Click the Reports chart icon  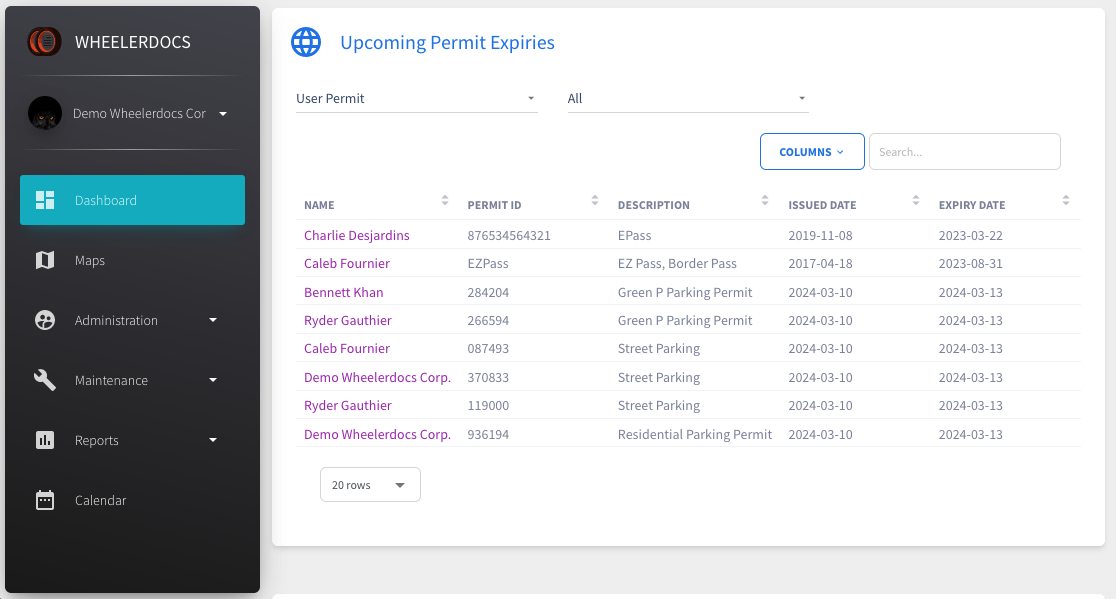[45, 440]
